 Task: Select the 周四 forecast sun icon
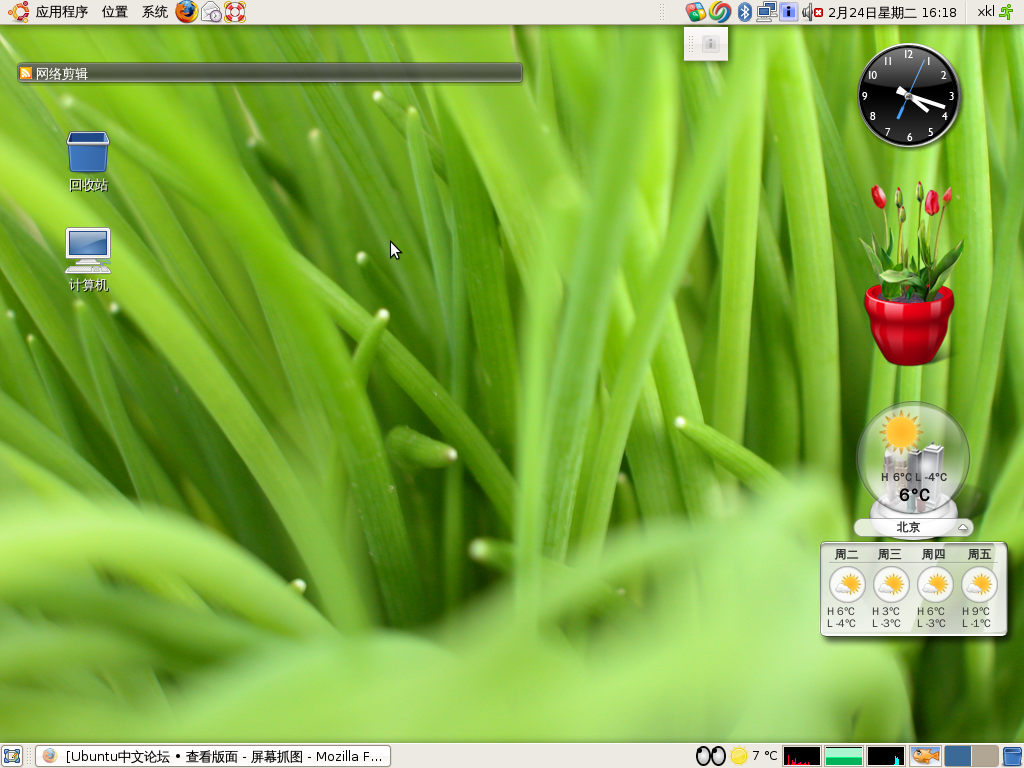tap(935, 584)
